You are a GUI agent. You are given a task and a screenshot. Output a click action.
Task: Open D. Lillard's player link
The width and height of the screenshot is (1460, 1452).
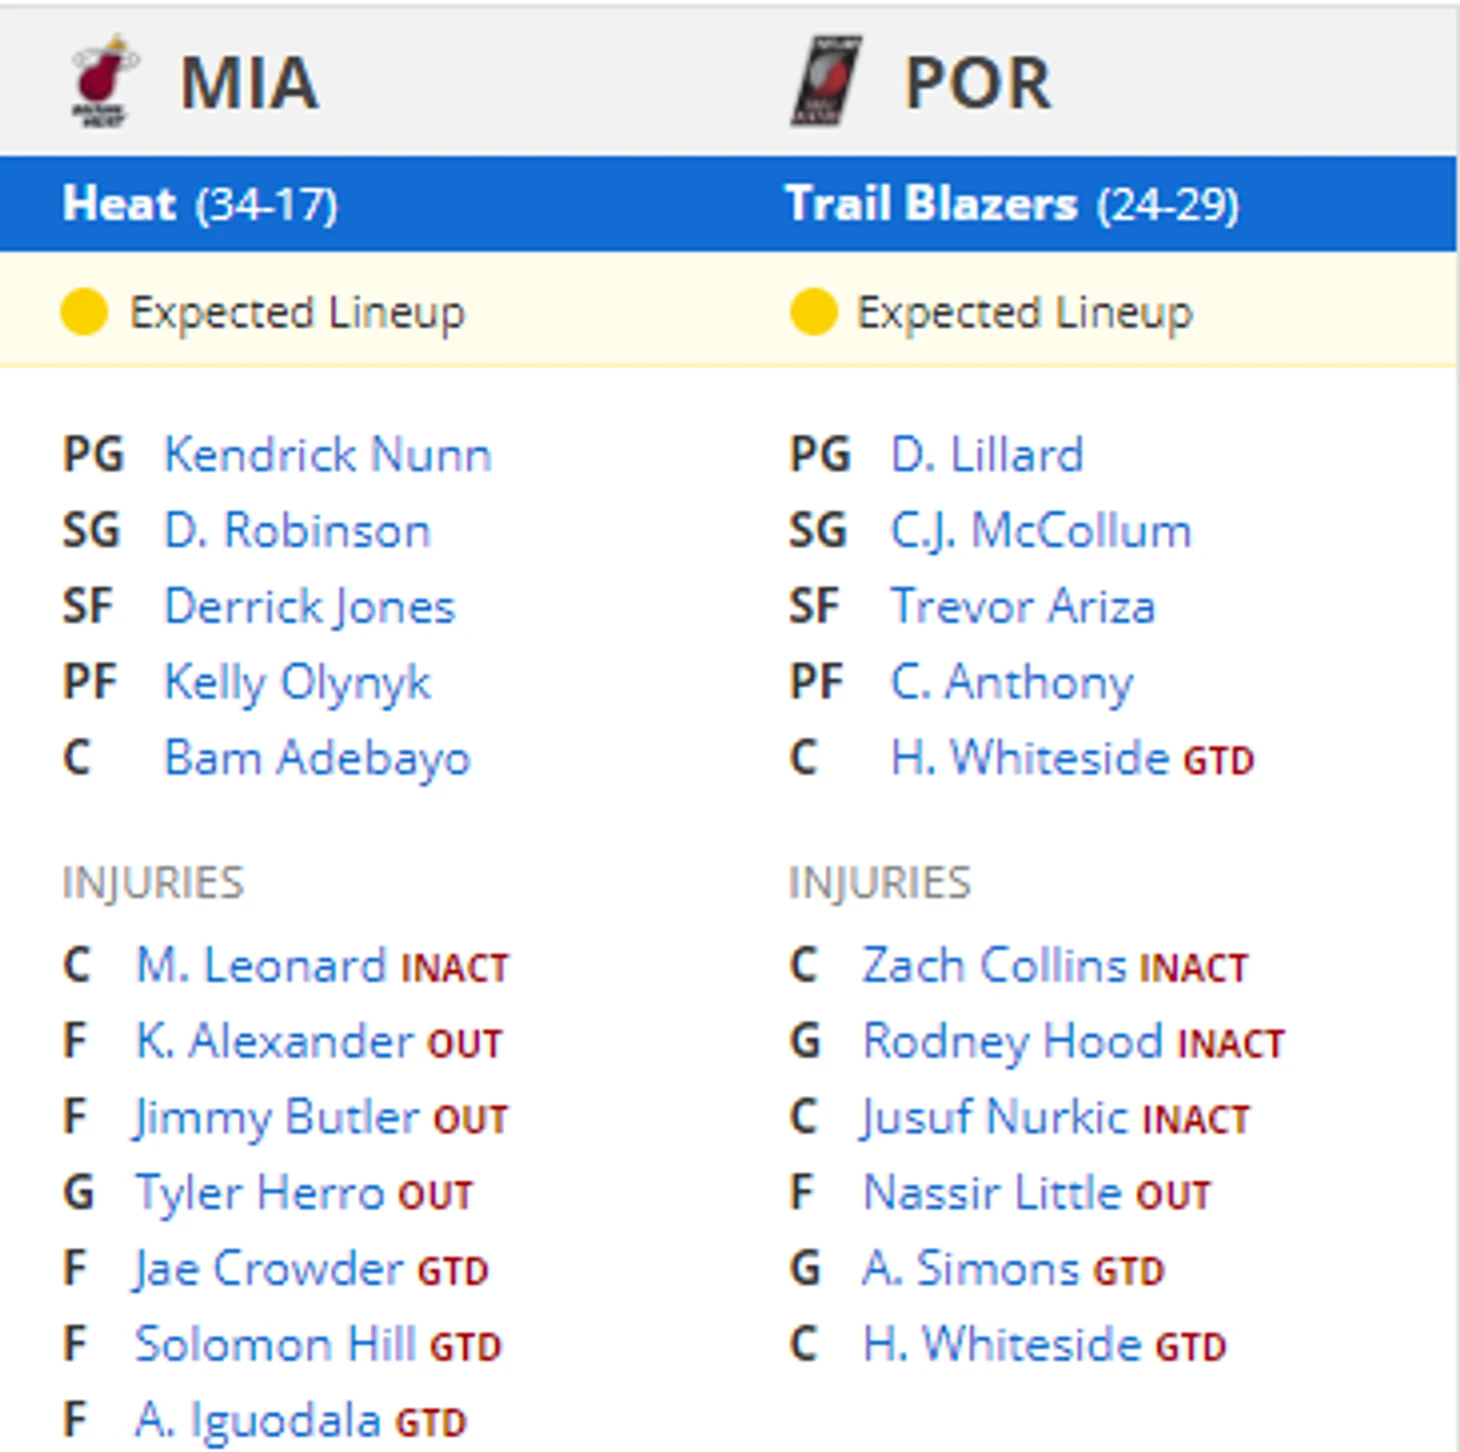pos(987,455)
